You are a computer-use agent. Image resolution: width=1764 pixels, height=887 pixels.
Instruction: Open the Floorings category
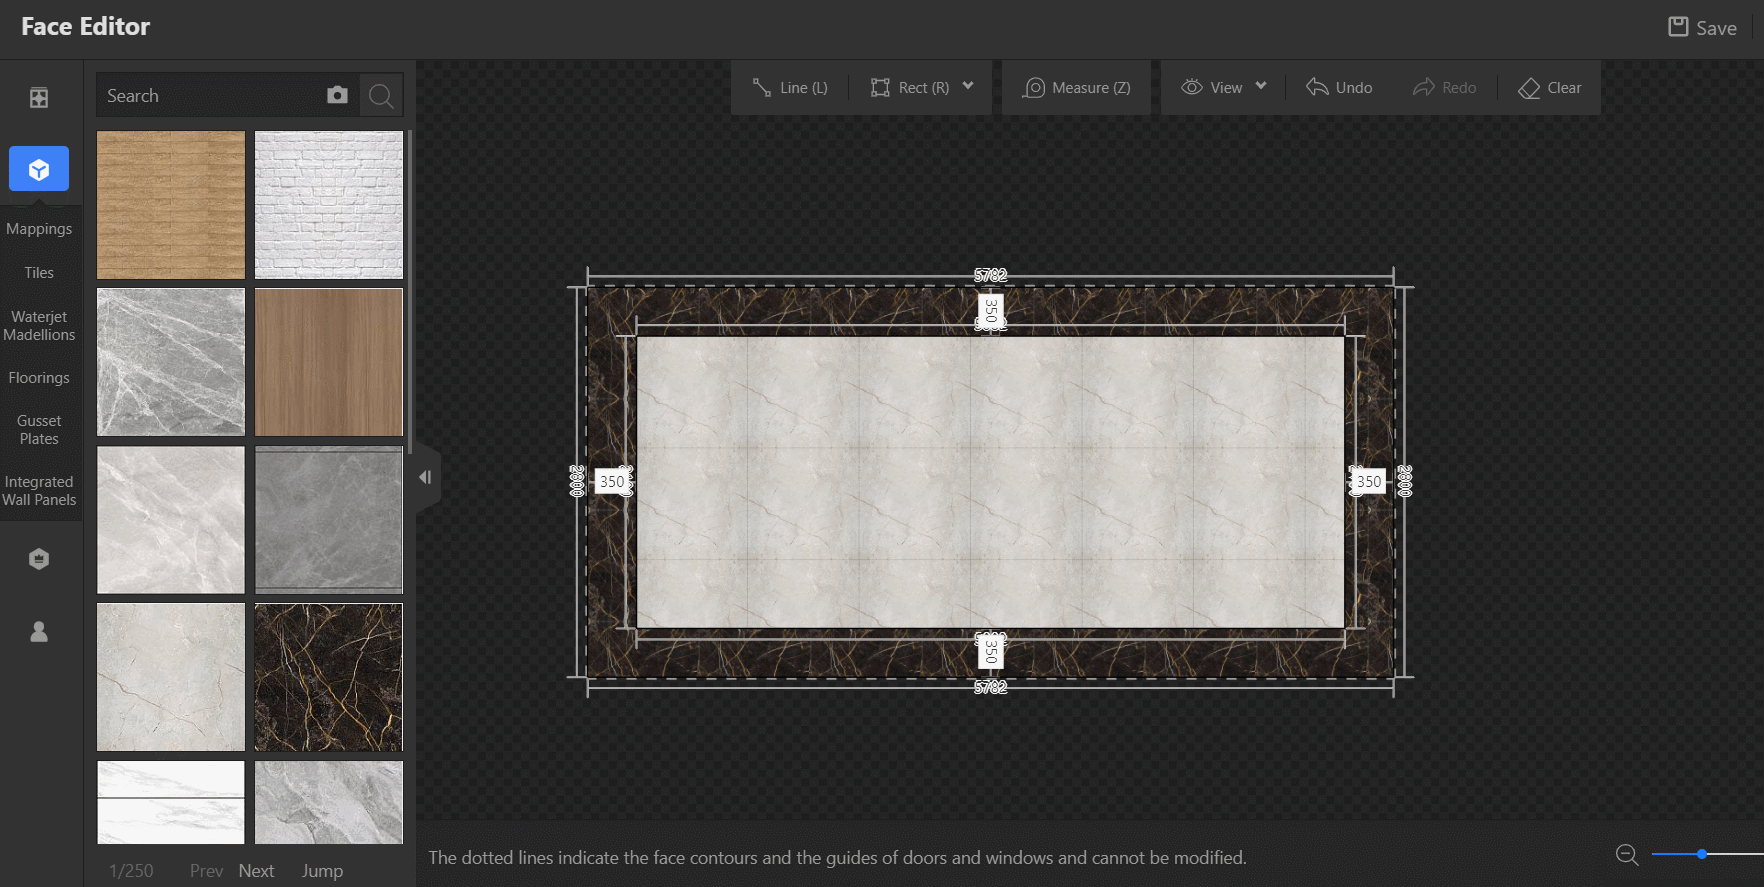[x=39, y=378]
